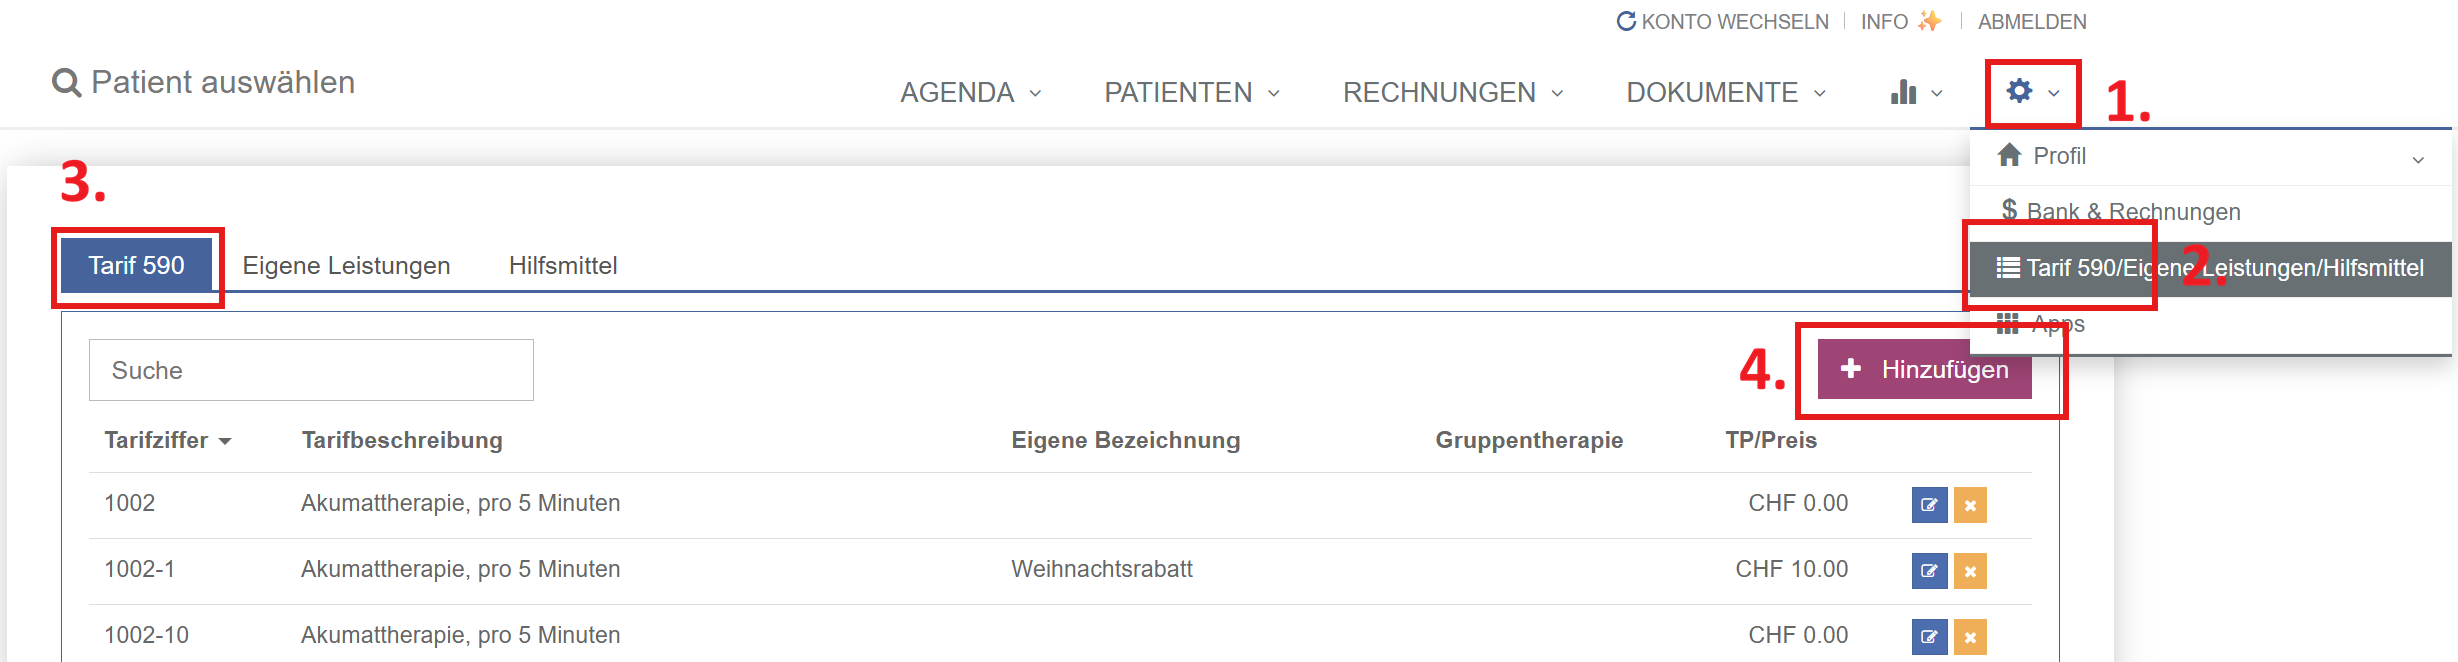2458x662 pixels.
Task: Open the DOKUMENTE dropdown
Action: point(1725,93)
